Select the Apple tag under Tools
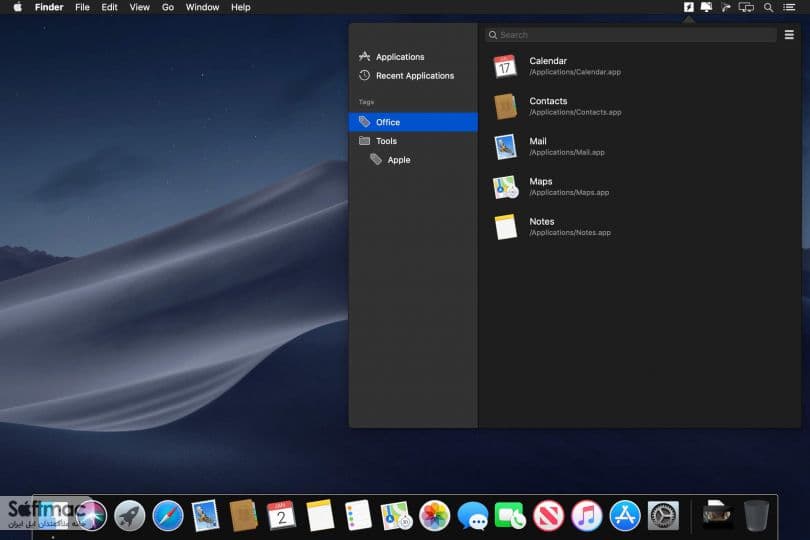The width and height of the screenshot is (810, 540). pyautogui.click(x=413, y=160)
